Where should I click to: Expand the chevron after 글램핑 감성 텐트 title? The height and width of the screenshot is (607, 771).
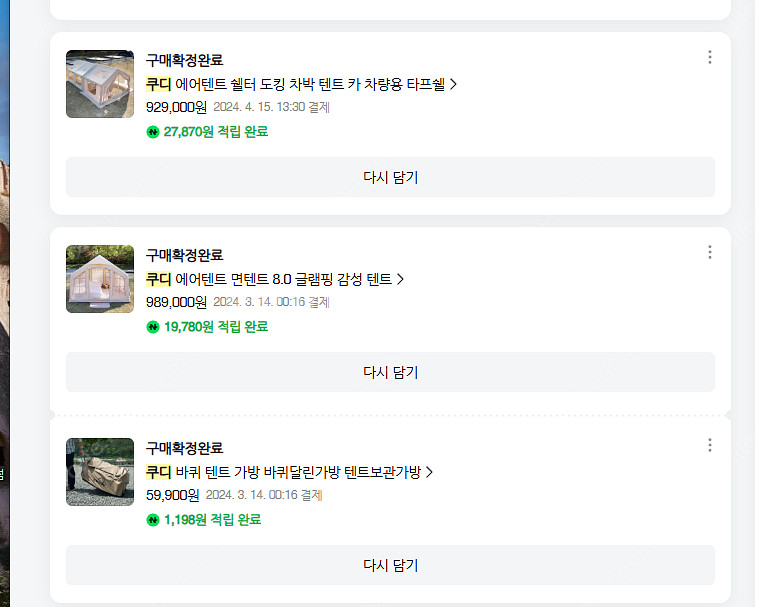click(x=401, y=279)
